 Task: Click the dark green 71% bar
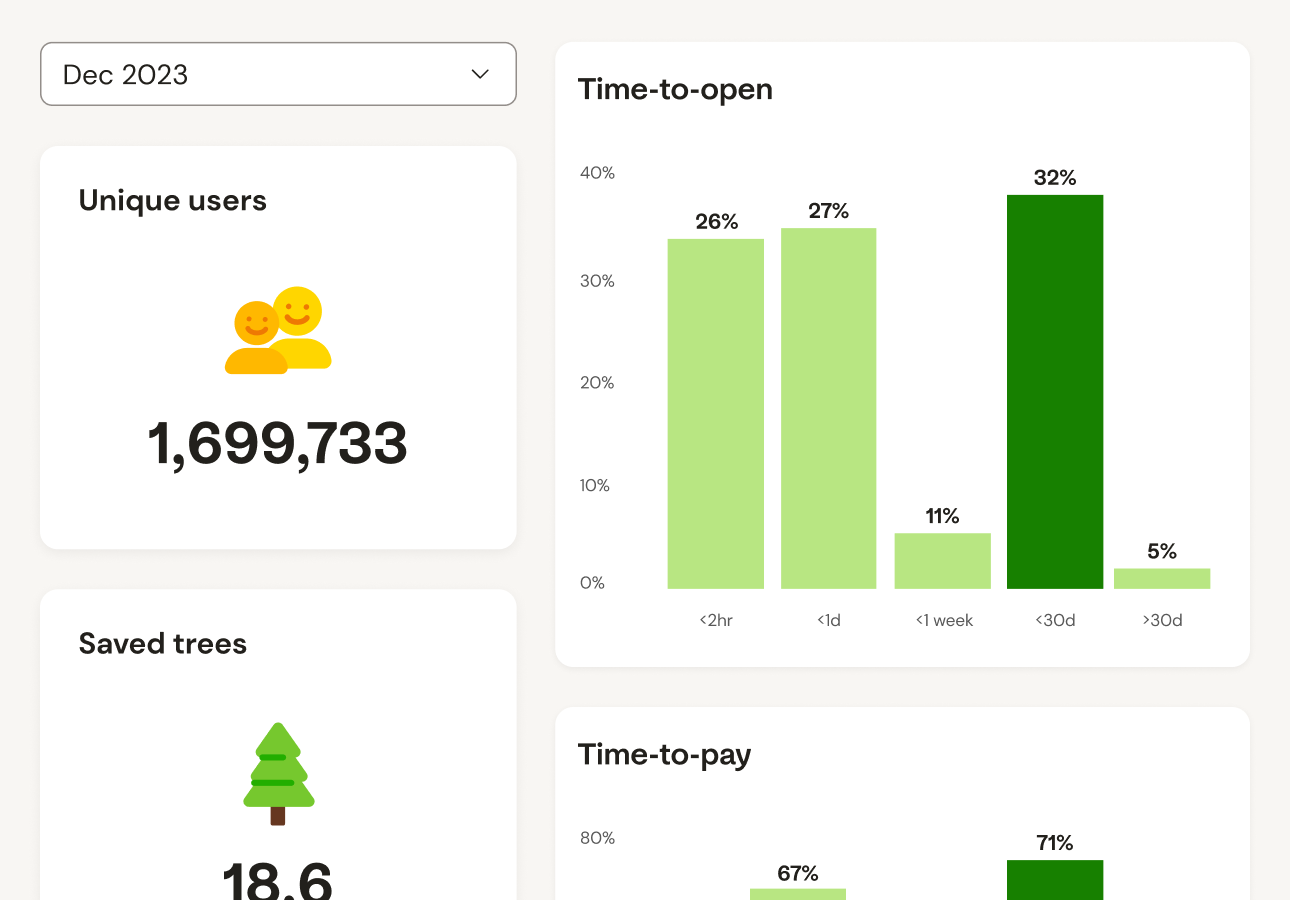1055,880
